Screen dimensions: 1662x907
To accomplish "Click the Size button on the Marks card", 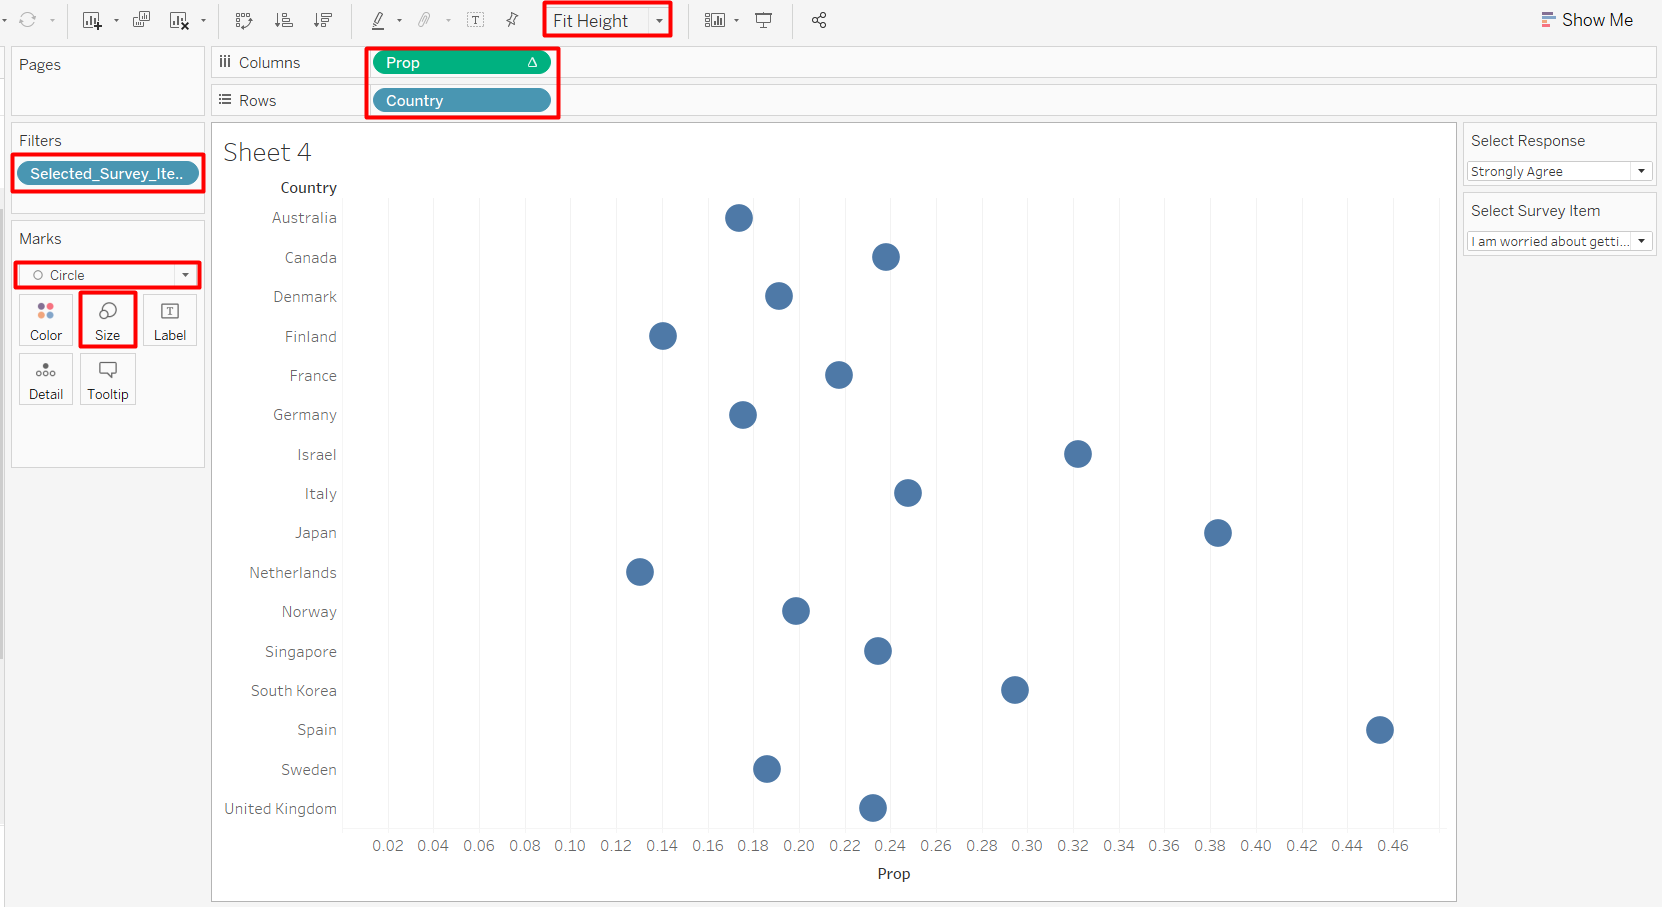I will (107, 320).
